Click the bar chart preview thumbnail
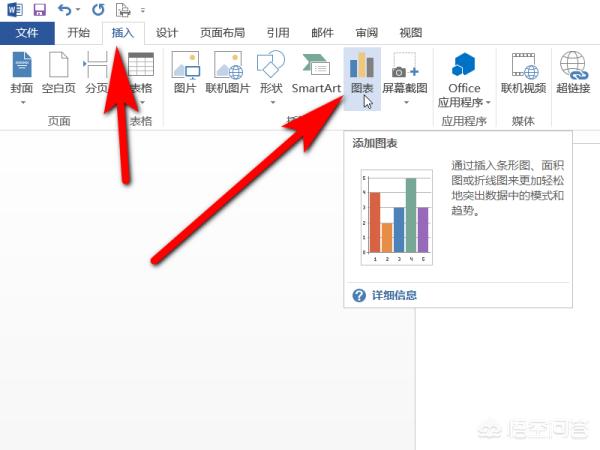The height and width of the screenshot is (450, 600). click(397, 217)
